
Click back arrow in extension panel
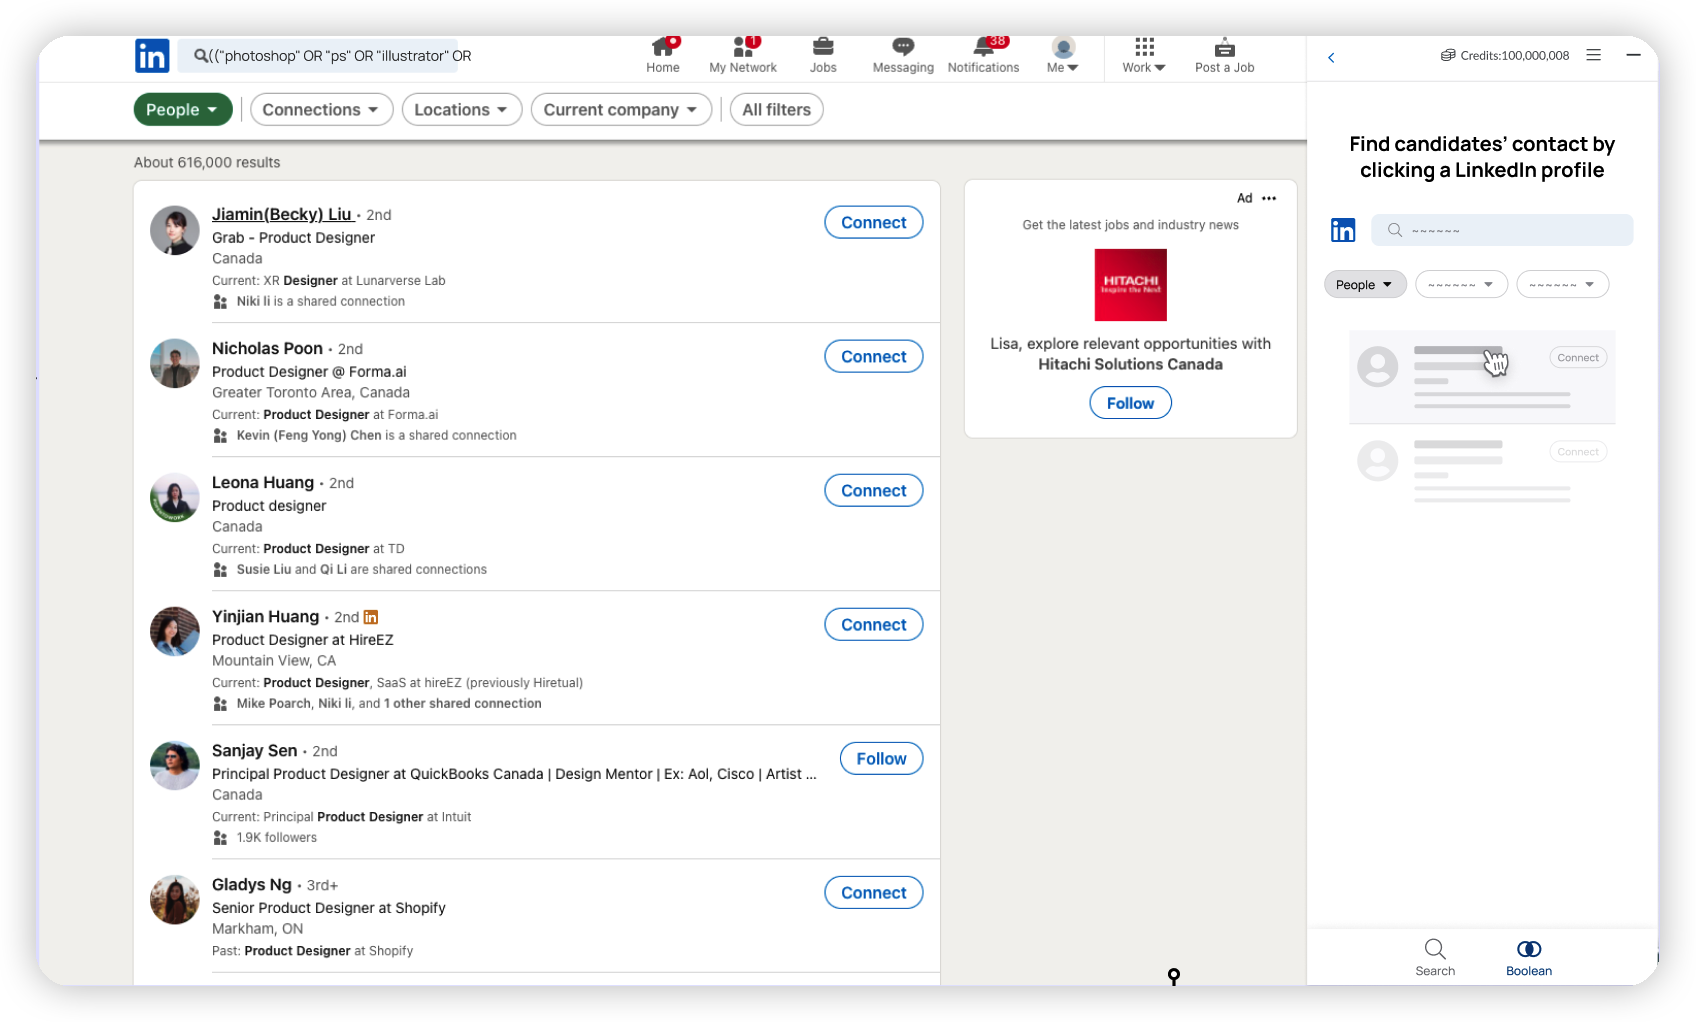(1331, 57)
